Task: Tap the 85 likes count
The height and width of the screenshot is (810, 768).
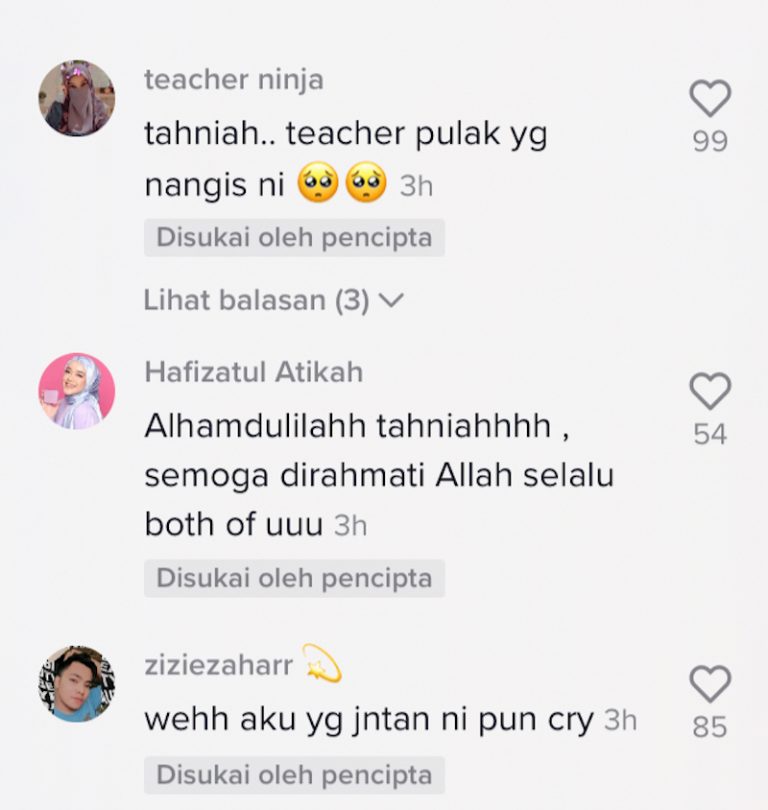Action: tap(710, 727)
